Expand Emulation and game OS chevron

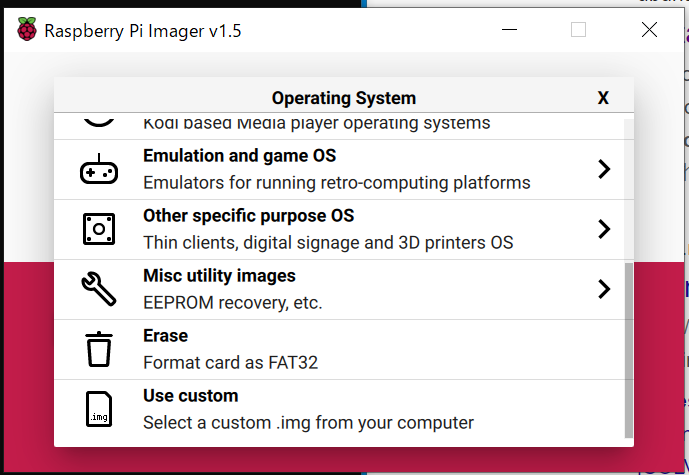pos(604,169)
